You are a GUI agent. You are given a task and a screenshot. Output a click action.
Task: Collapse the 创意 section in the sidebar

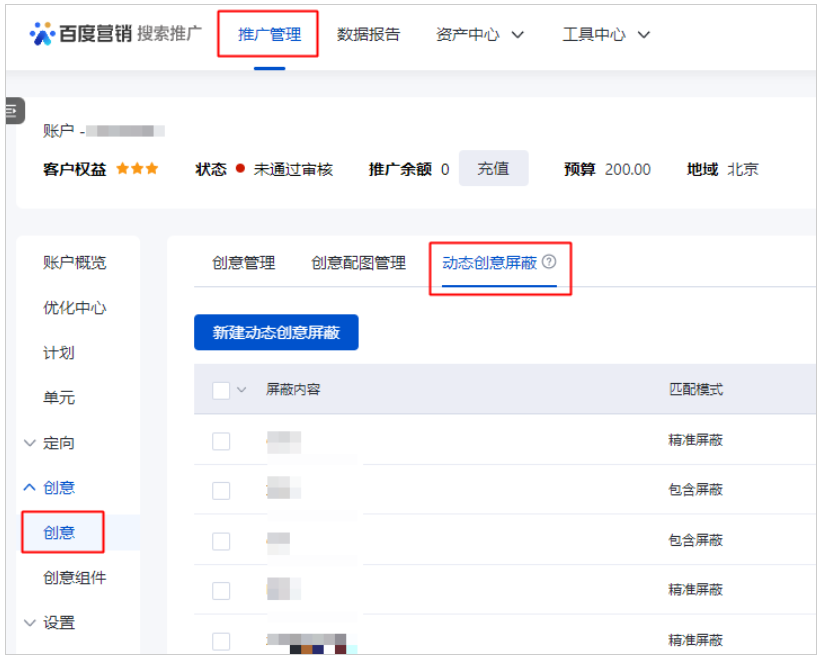tap(31, 487)
